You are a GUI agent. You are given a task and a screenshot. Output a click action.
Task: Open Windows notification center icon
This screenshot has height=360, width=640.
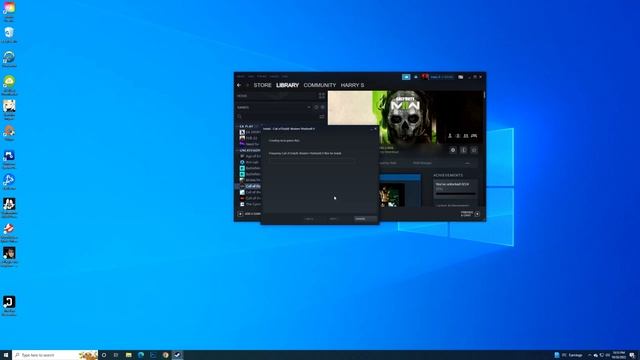pyautogui.click(x=632, y=355)
